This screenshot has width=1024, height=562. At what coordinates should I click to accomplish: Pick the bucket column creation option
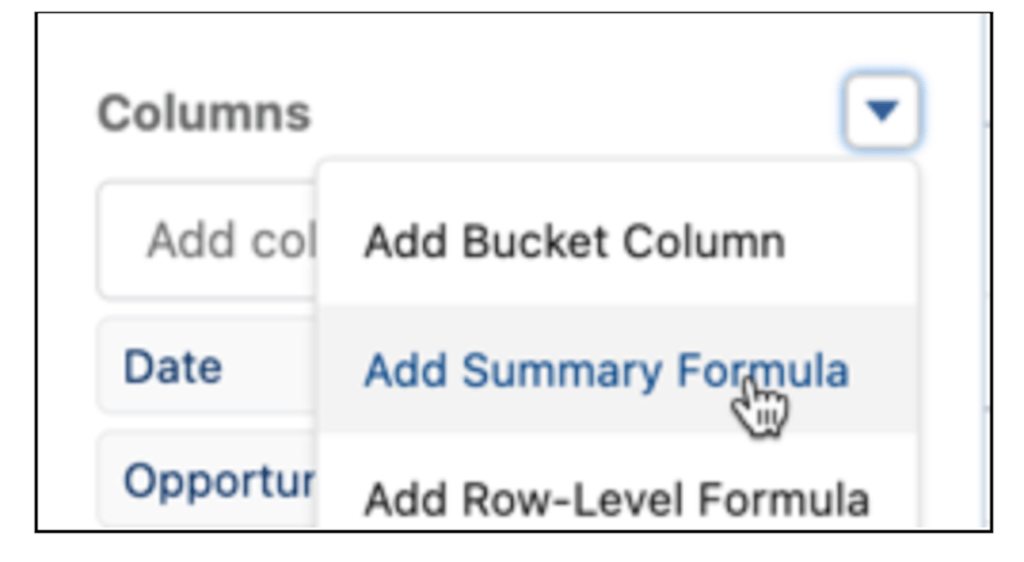click(574, 242)
